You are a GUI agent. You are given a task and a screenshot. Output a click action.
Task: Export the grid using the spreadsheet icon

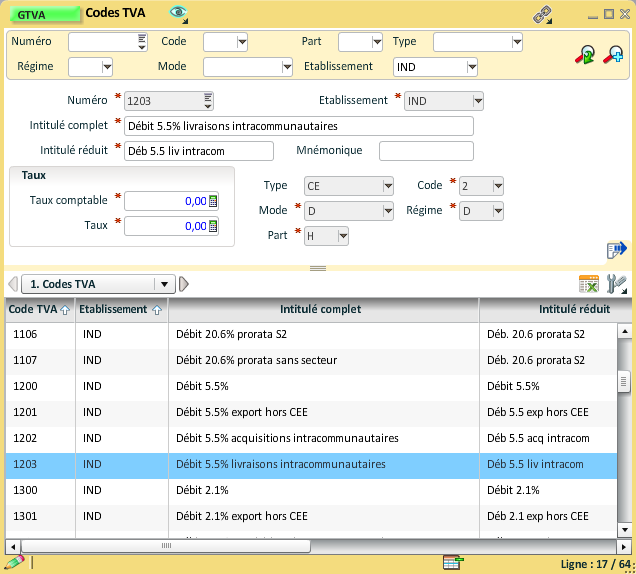(x=589, y=284)
